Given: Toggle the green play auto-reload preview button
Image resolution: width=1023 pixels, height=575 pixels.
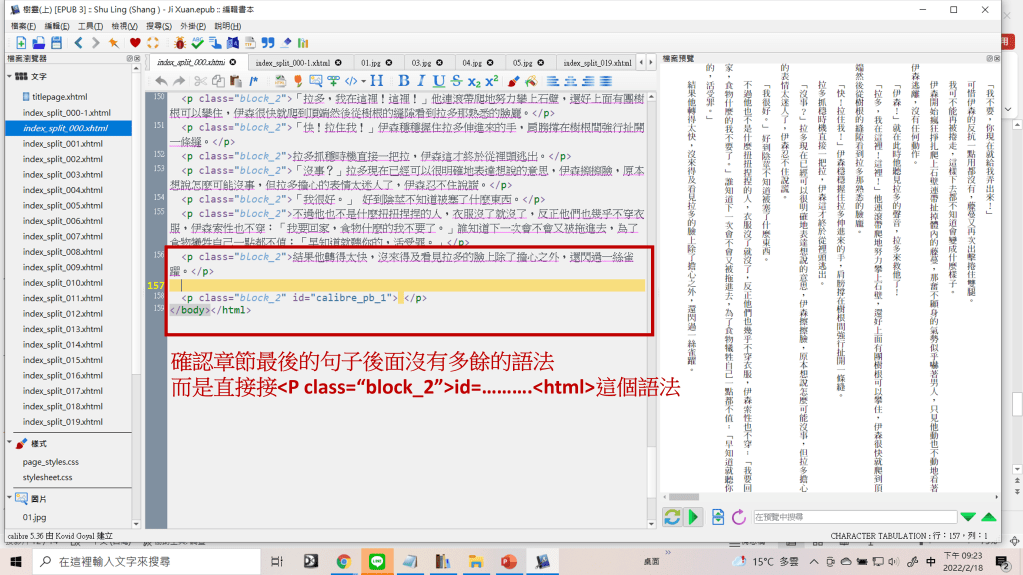Looking at the screenshot, I should pos(694,516).
